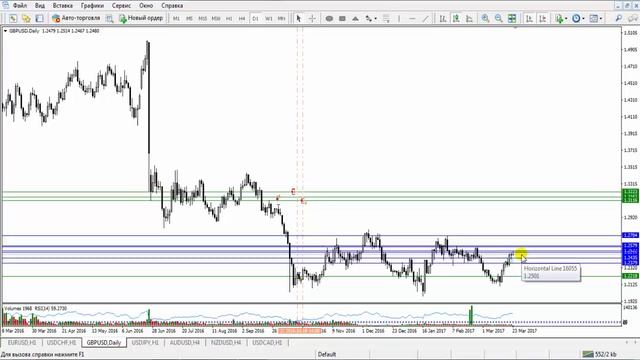
Task: Open the Файл menu
Action: point(20,6)
